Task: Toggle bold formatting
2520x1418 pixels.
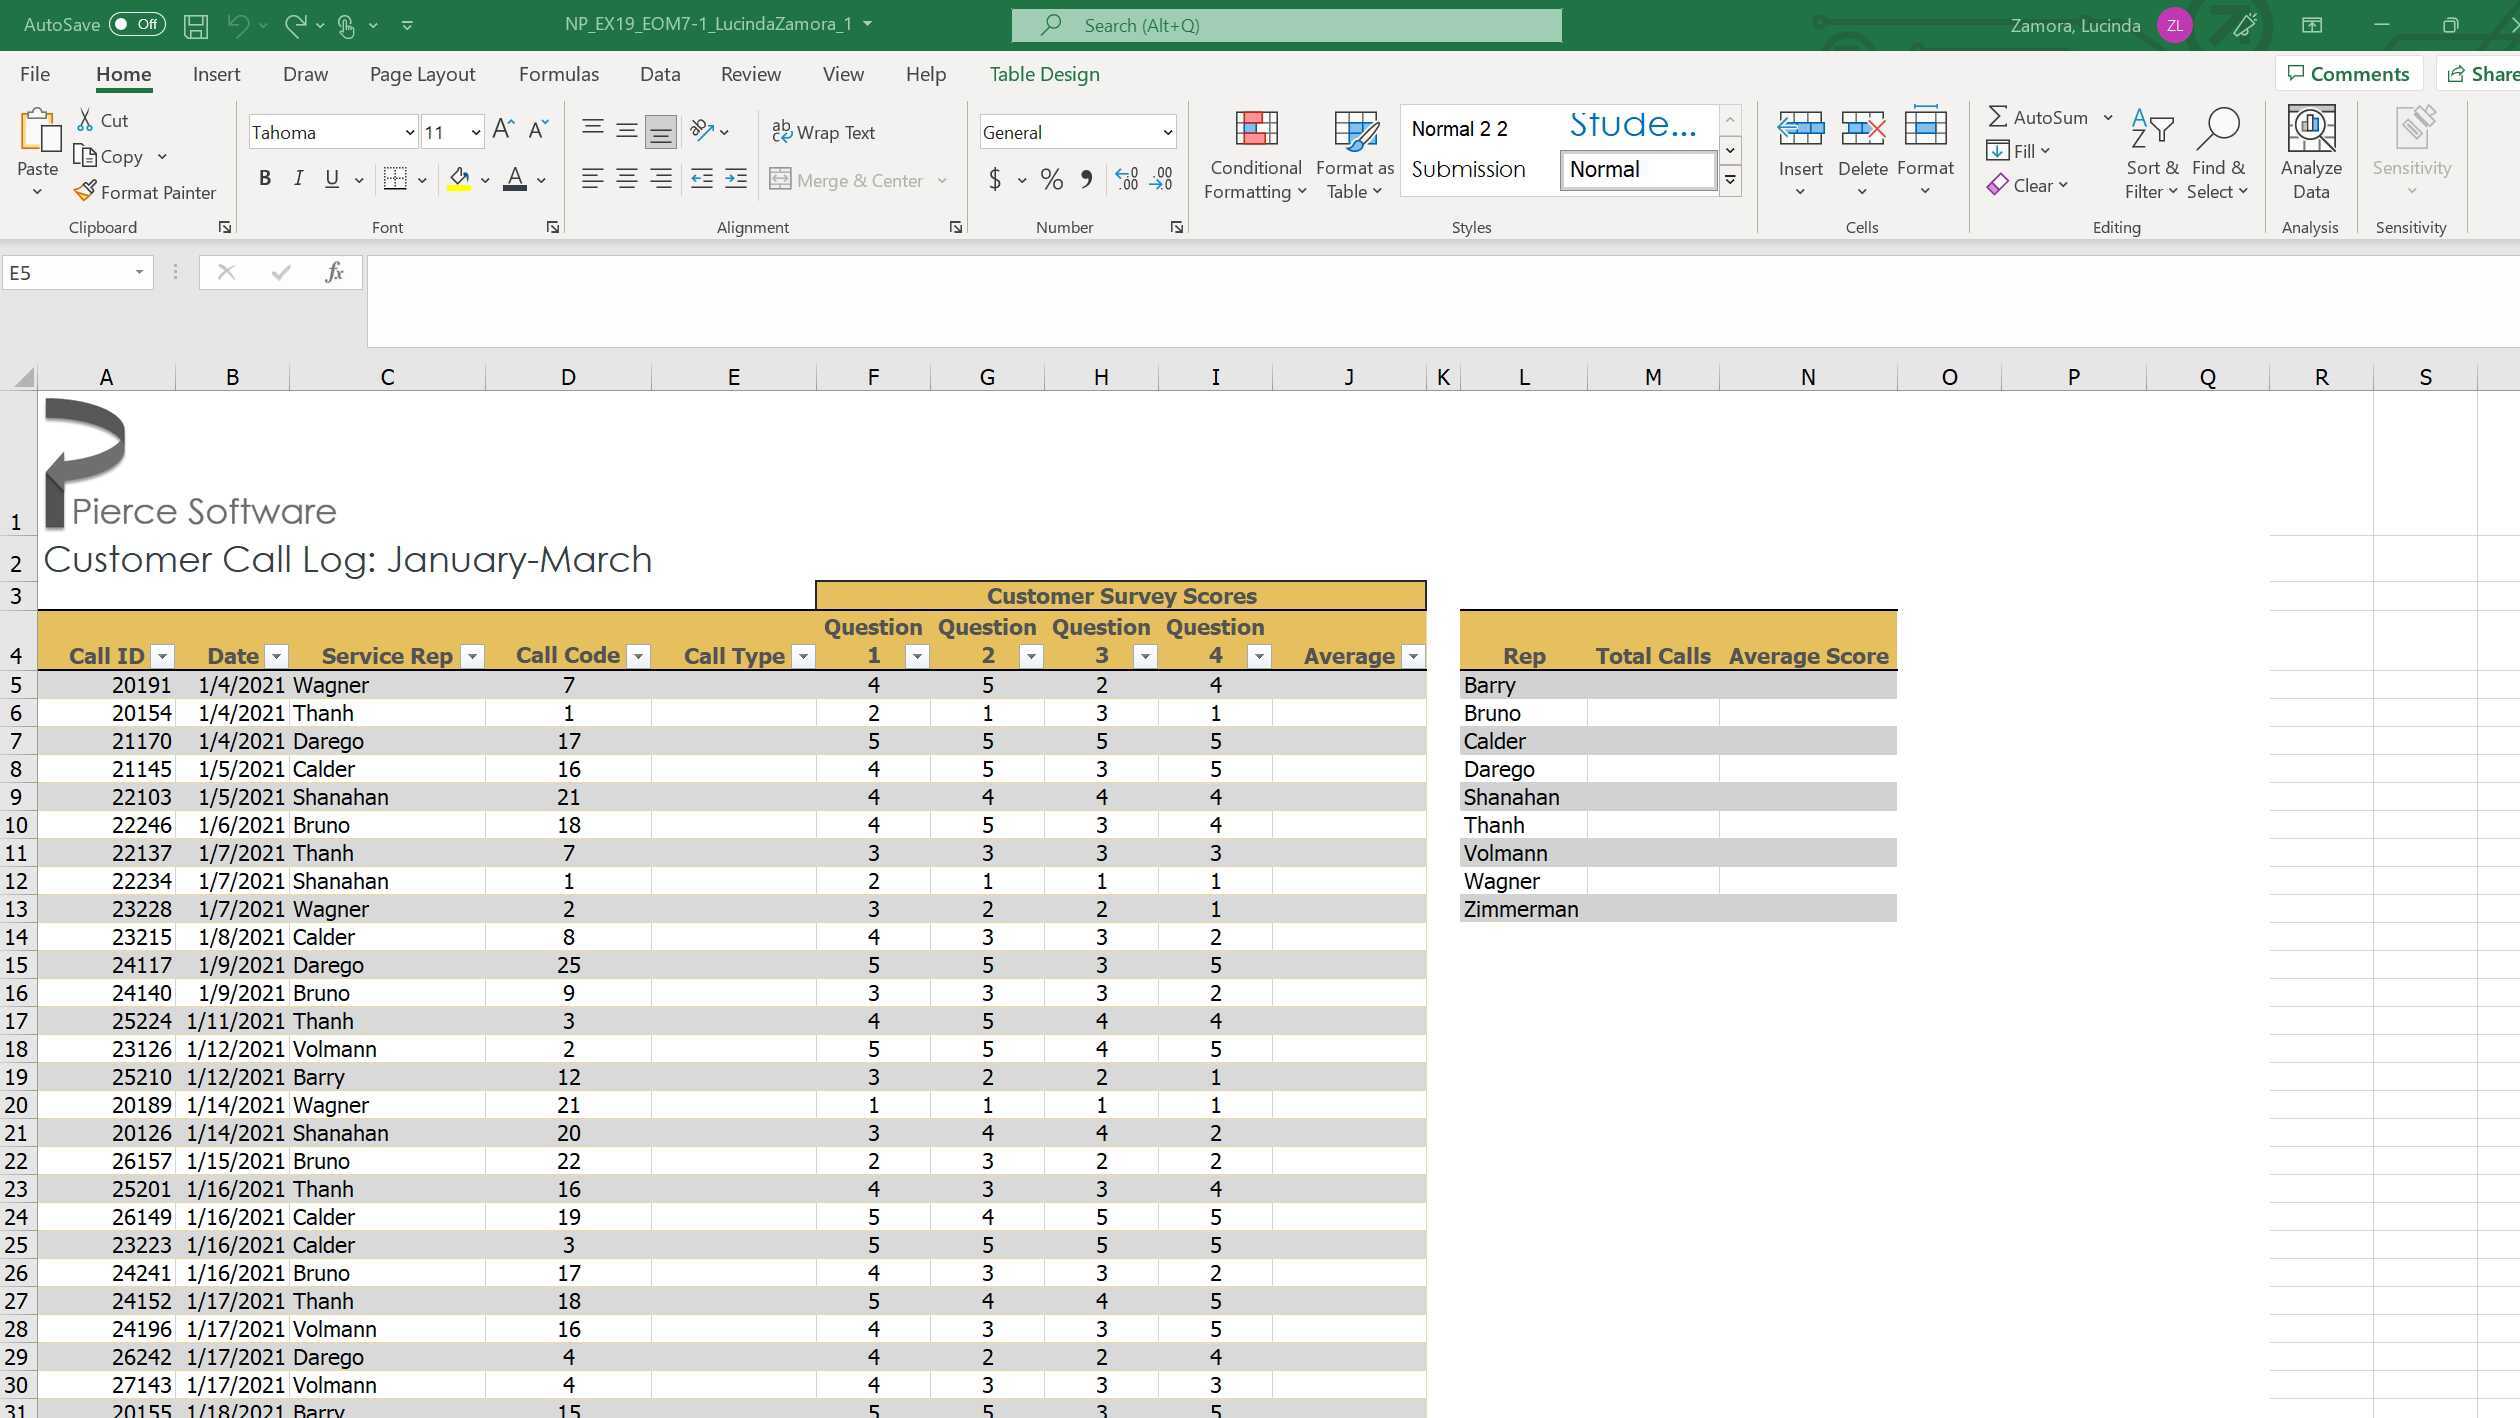Action: coord(265,178)
